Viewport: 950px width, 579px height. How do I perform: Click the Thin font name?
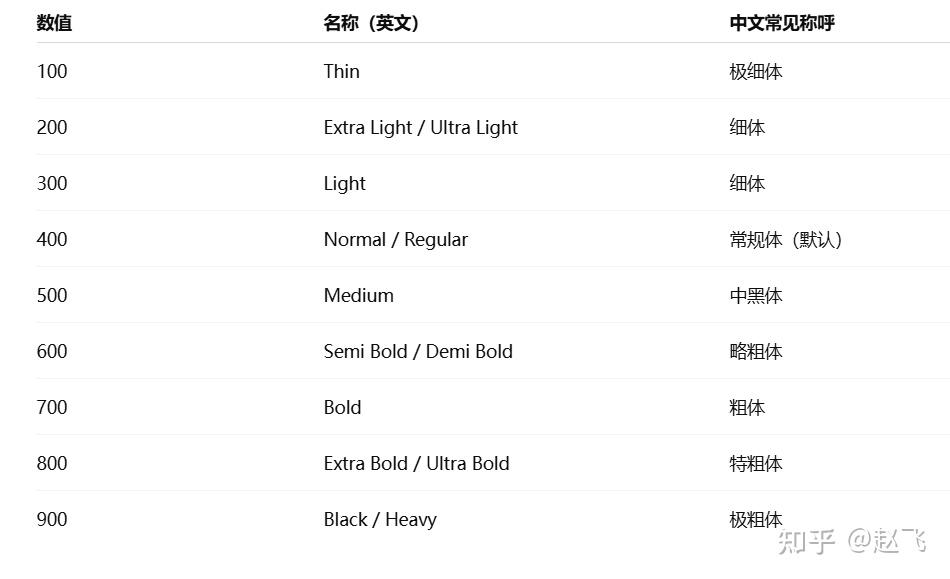(x=341, y=71)
